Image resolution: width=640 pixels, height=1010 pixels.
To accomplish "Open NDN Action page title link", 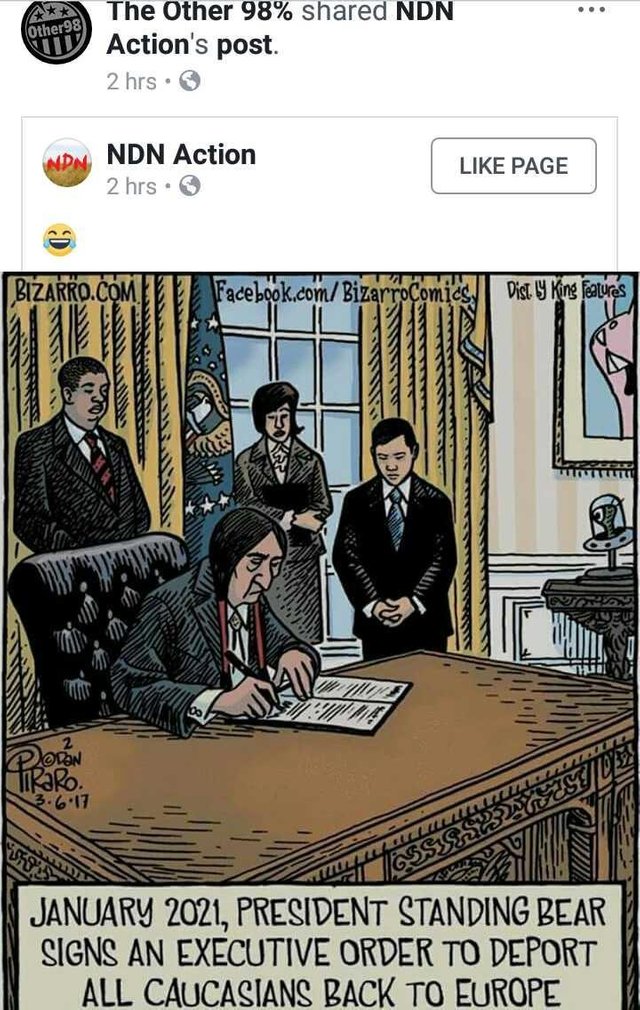I will point(182,155).
